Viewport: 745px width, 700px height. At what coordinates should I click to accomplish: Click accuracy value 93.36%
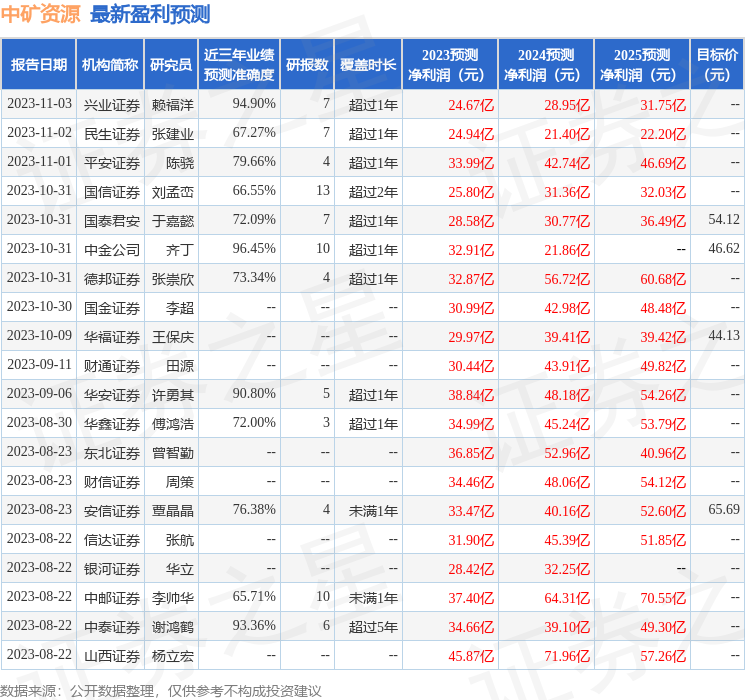pos(254,625)
